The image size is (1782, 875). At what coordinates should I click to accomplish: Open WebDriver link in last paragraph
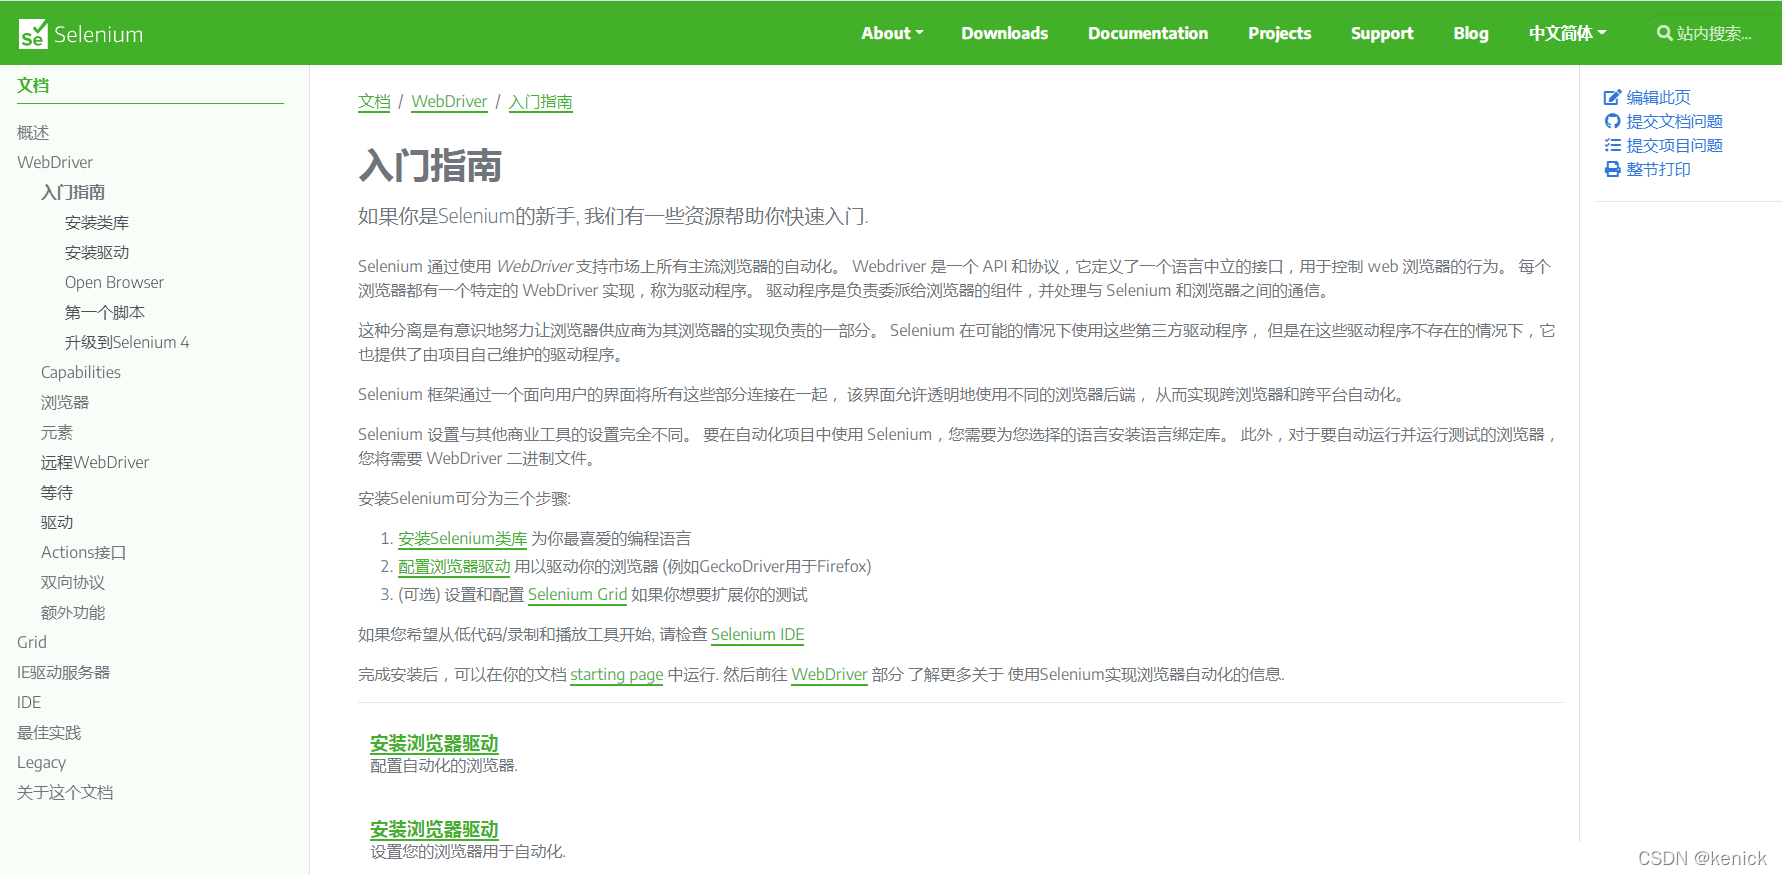[x=829, y=674]
